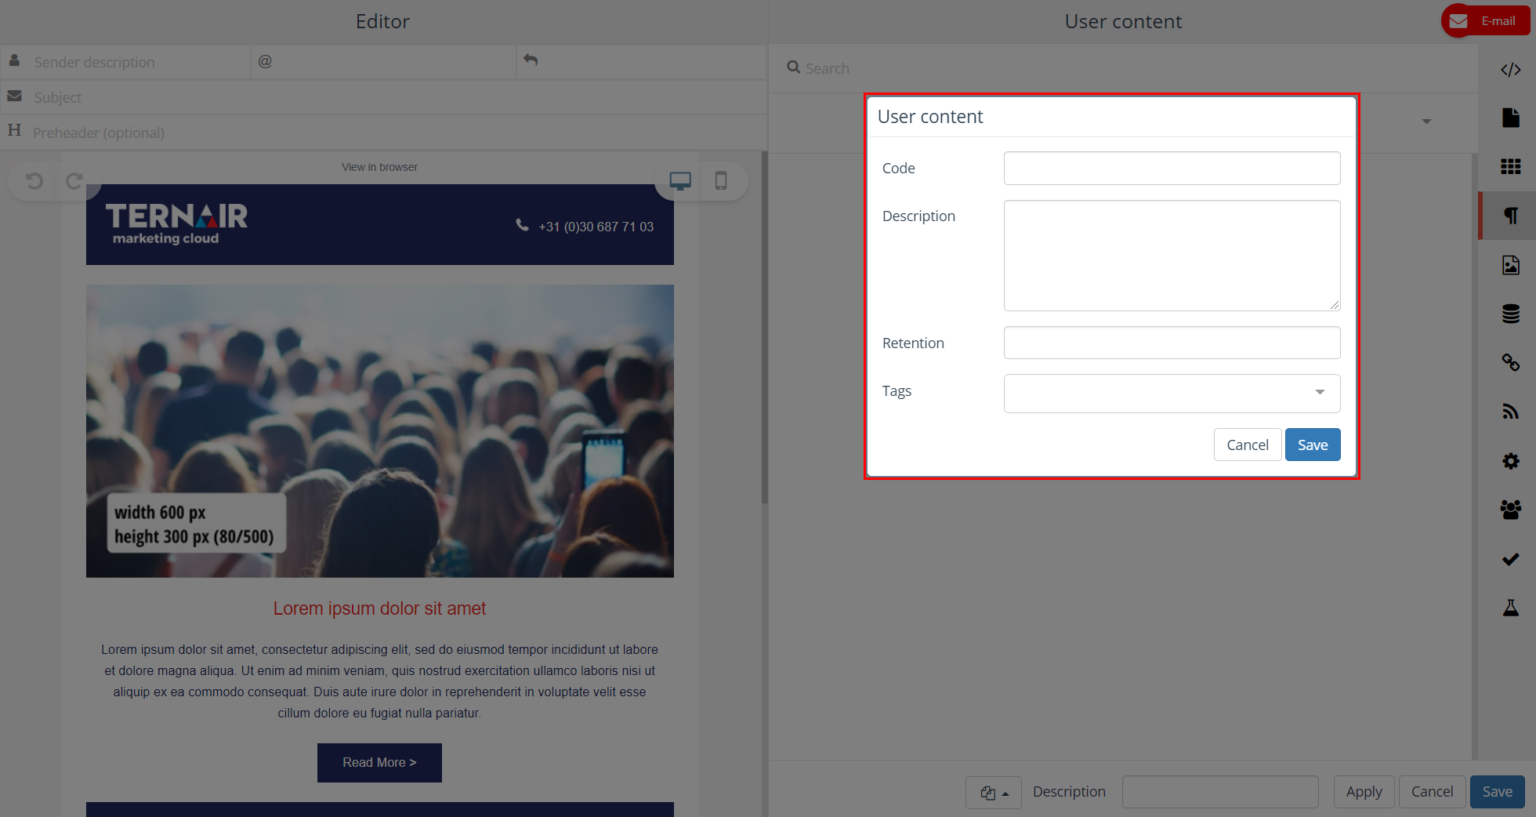The width and height of the screenshot is (1536, 817).
Task: Open the image file icon in sidebar
Action: pyautogui.click(x=1510, y=265)
